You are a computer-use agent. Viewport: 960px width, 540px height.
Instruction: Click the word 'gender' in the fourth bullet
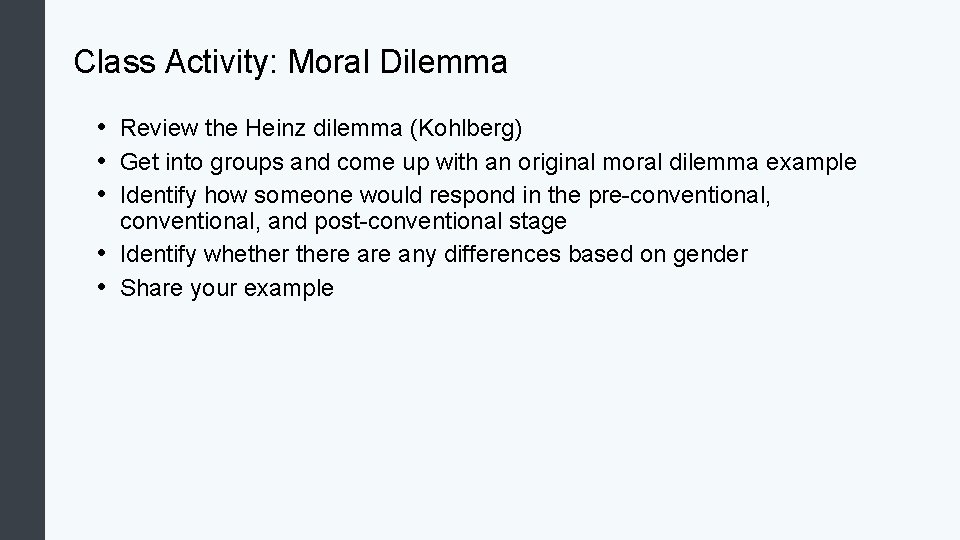(x=710, y=254)
